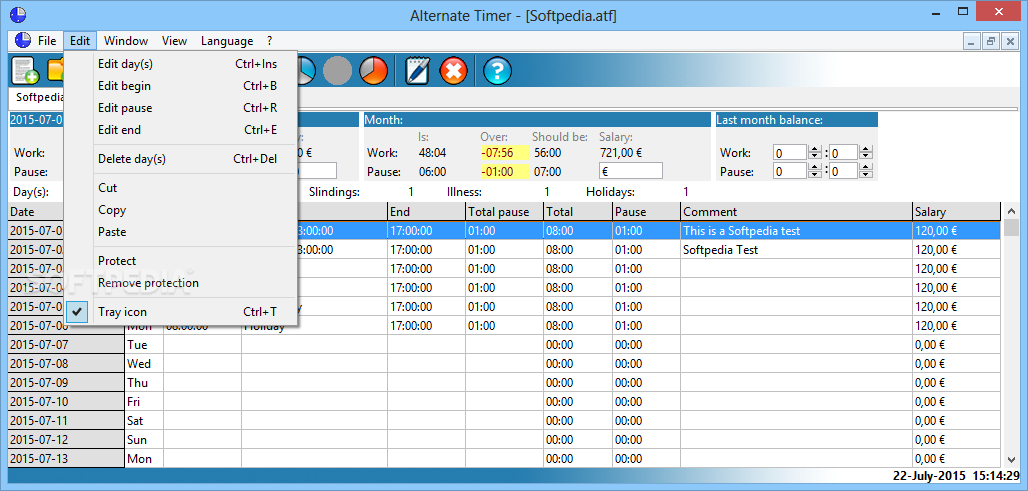The width and height of the screenshot is (1028, 491).
Task: Close the open Edit menu
Action: pyautogui.click(x=80, y=41)
